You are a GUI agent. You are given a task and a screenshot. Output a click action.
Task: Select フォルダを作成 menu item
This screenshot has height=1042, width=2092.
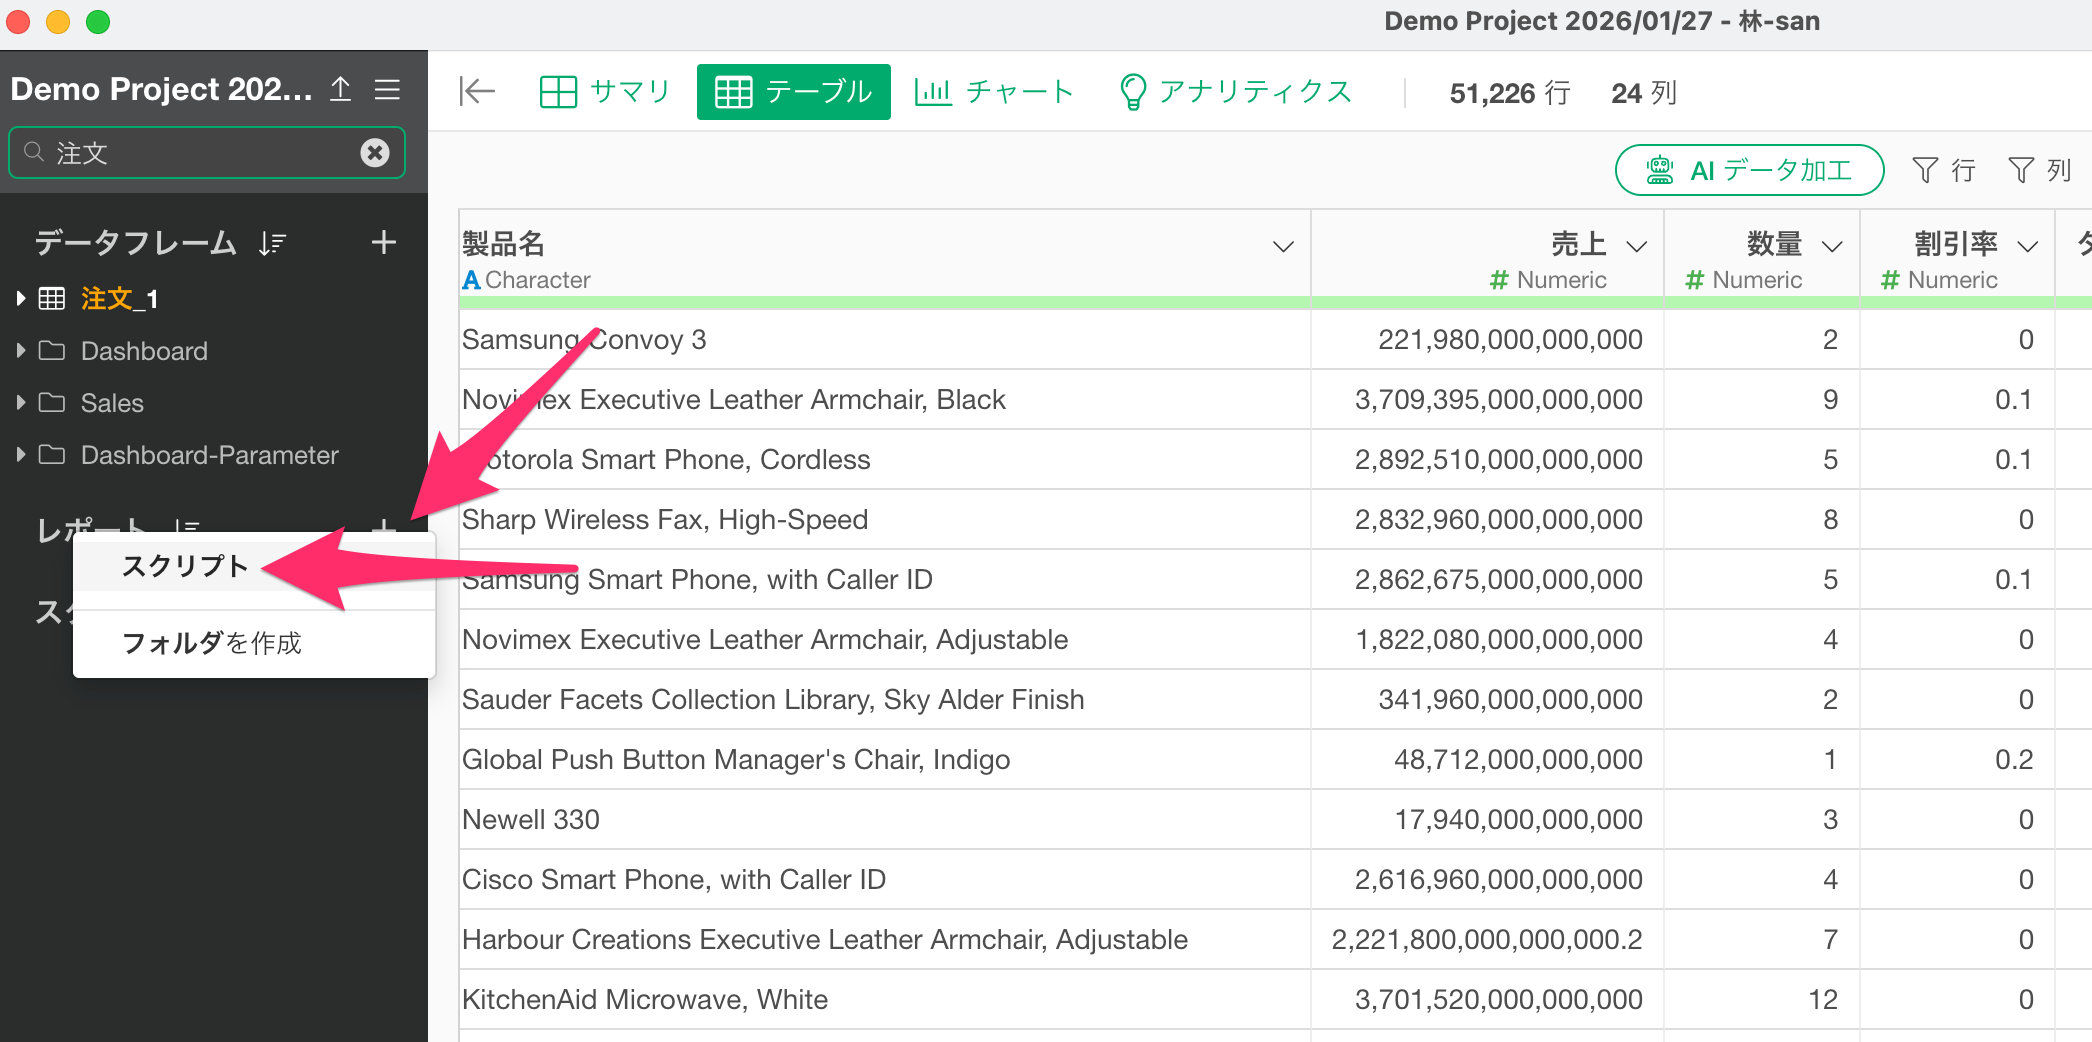(211, 643)
